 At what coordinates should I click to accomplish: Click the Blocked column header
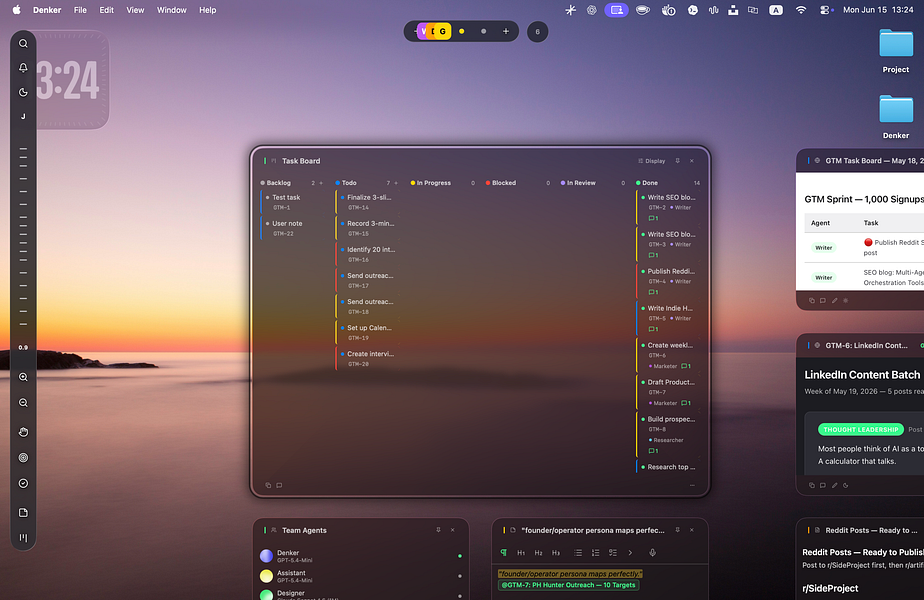tap(500, 183)
